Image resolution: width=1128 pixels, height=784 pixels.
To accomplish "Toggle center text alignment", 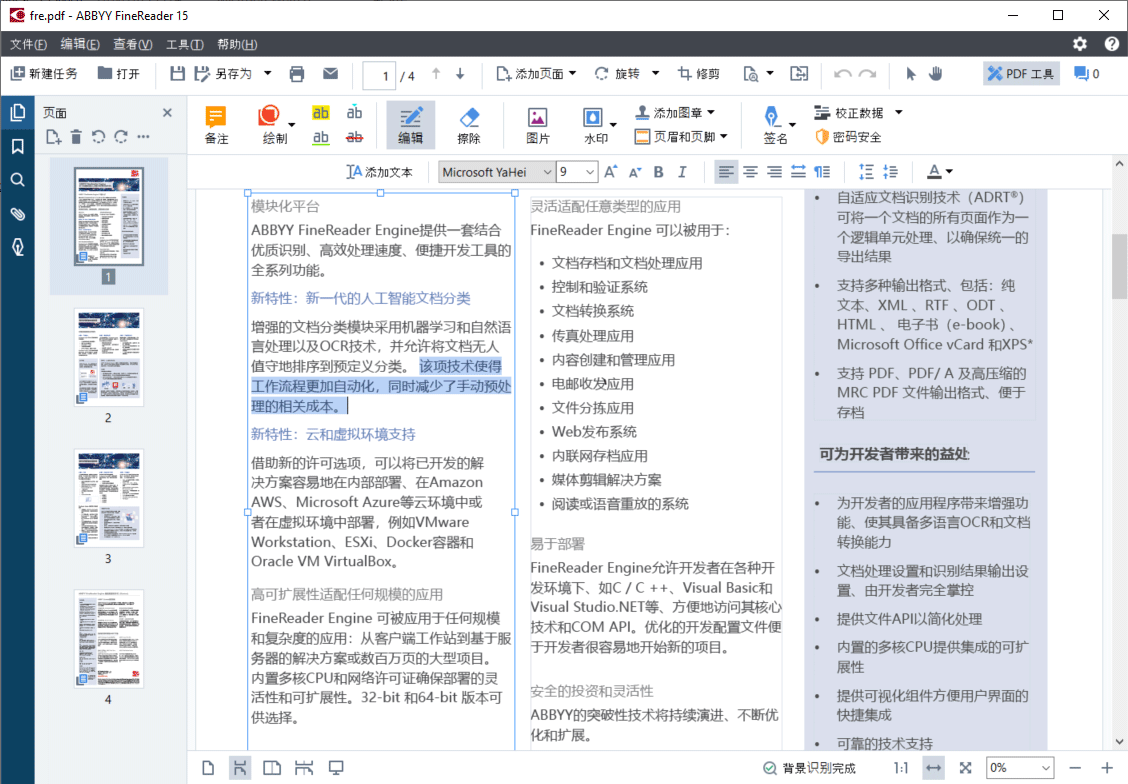I will pos(749,171).
